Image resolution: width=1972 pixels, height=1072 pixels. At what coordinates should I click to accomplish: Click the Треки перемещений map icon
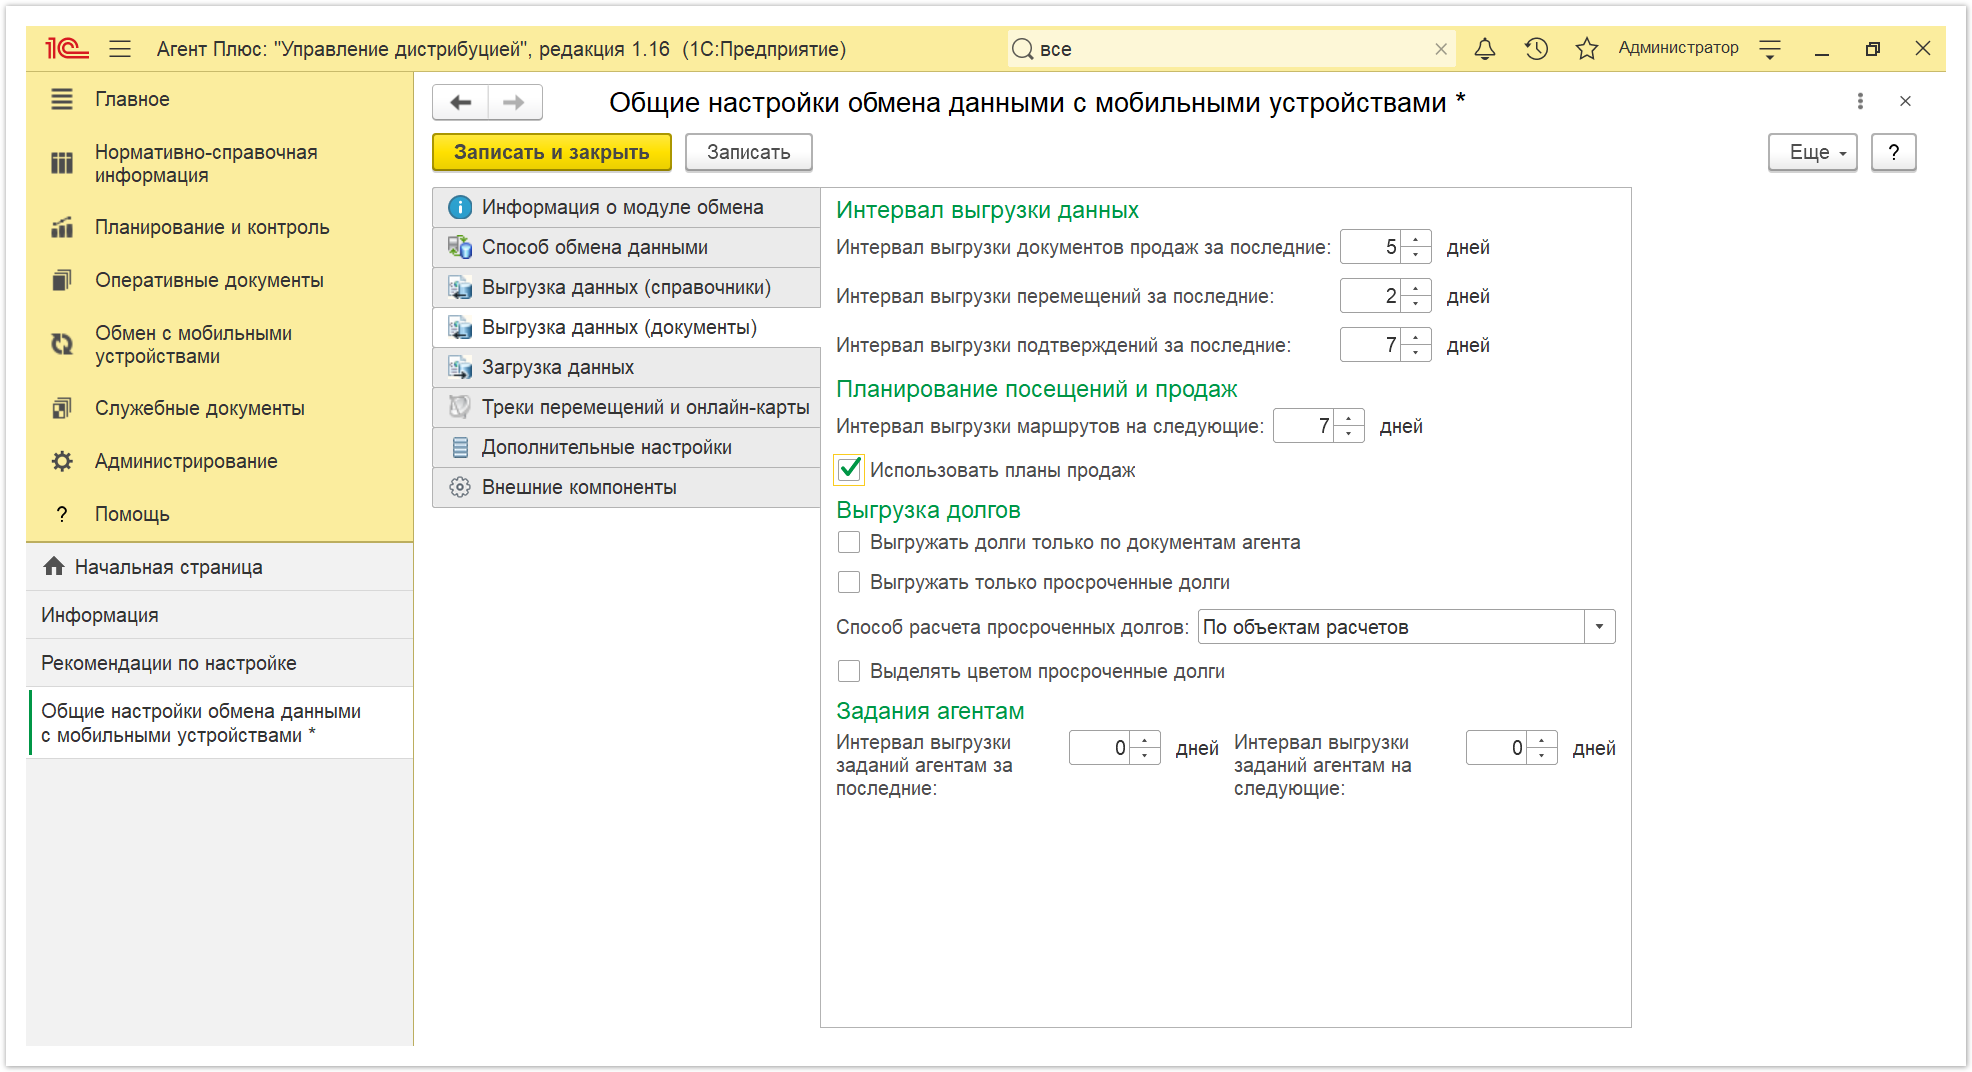(460, 407)
